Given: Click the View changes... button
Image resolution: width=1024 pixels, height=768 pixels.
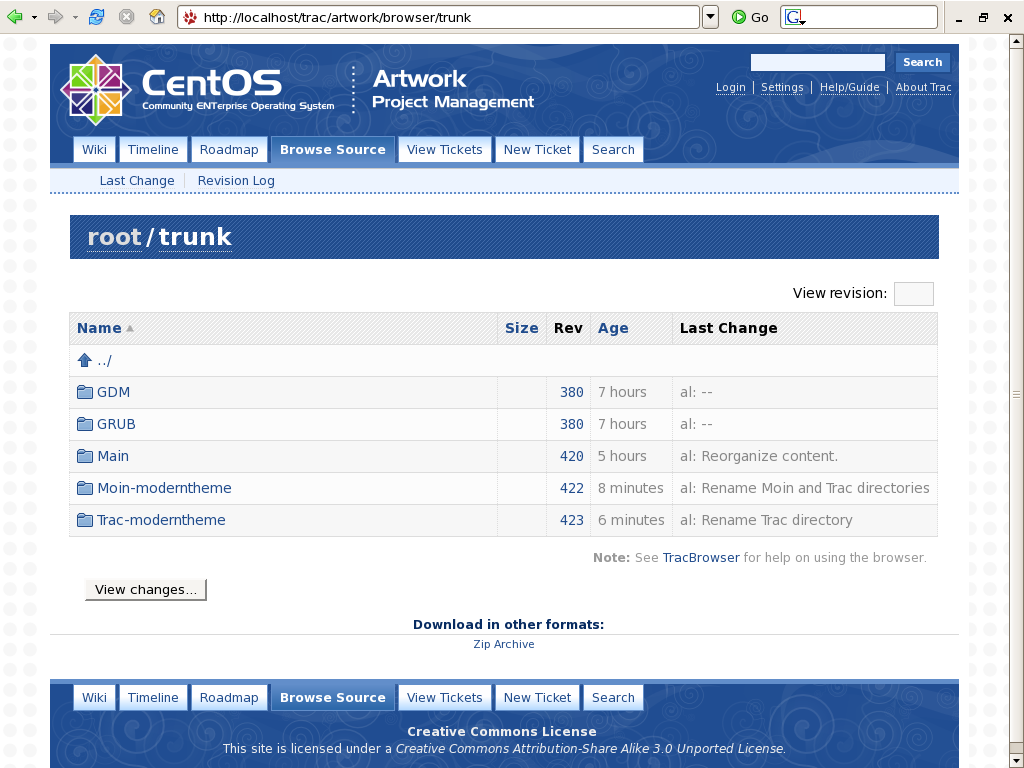Looking at the screenshot, I should [x=146, y=590].
